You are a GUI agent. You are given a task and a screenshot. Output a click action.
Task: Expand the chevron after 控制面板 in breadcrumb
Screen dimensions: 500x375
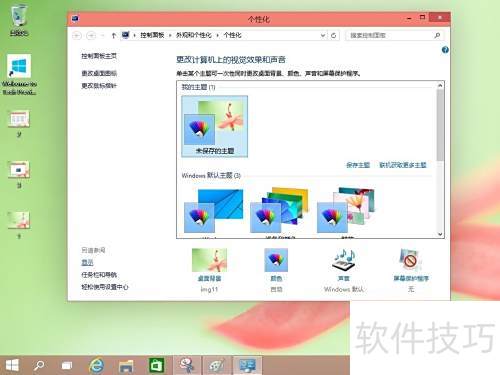point(170,35)
